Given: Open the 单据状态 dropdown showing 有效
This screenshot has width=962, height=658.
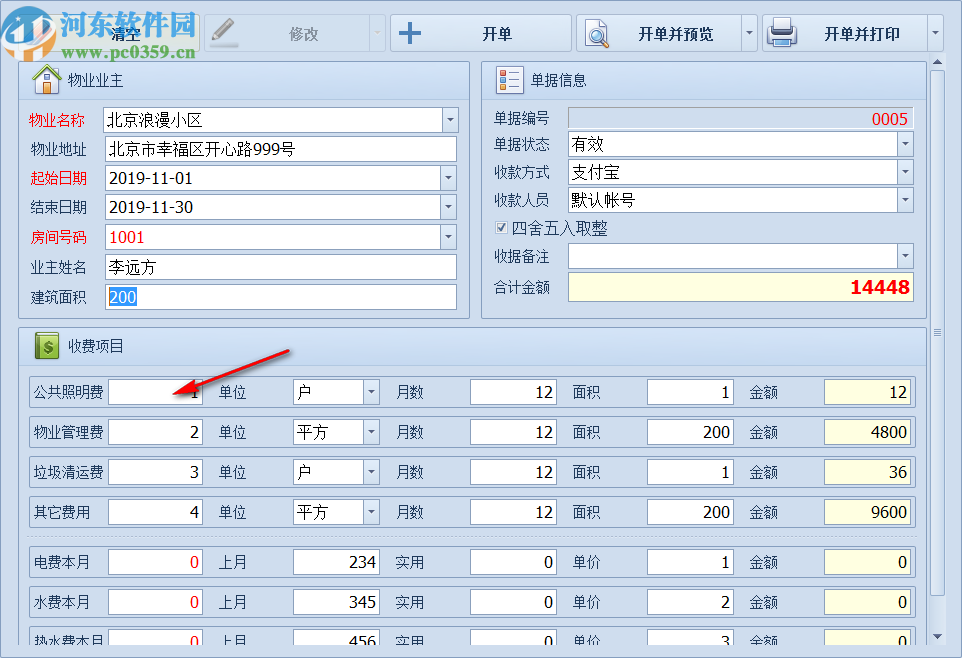Looking at the screenshot, I should tap(906, 143).
